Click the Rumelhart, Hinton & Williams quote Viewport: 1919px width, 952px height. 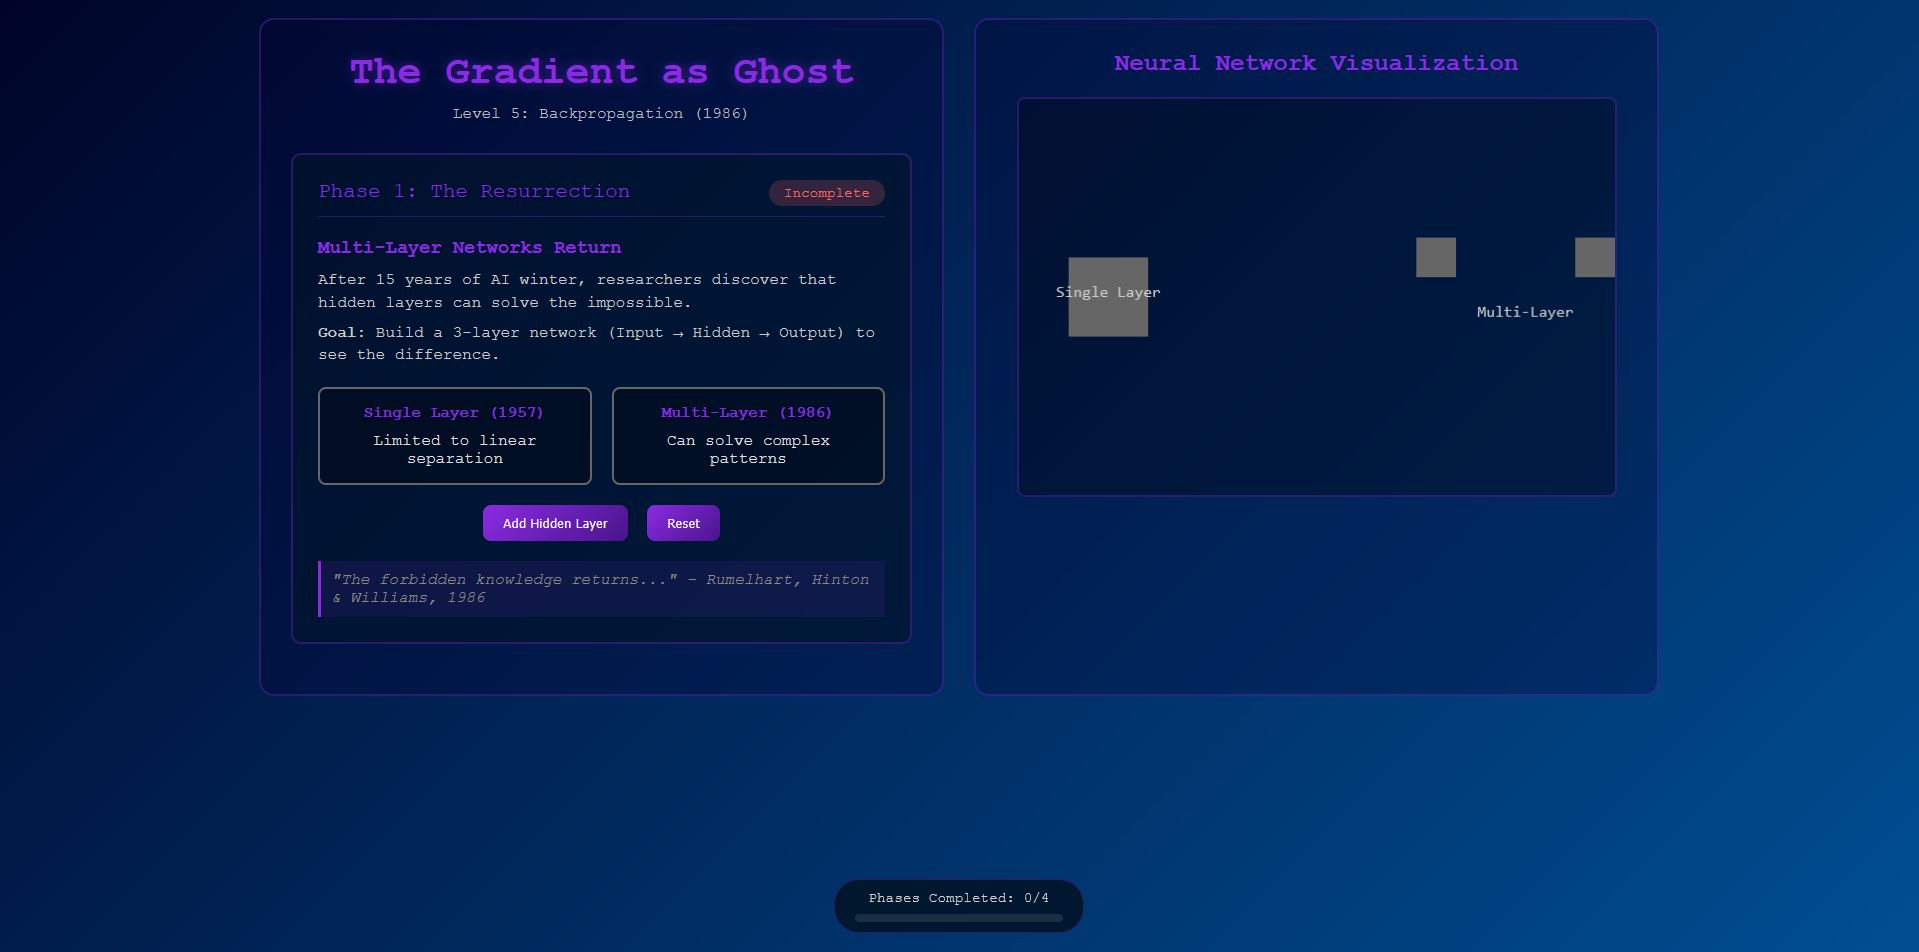(x=601, y=589)
